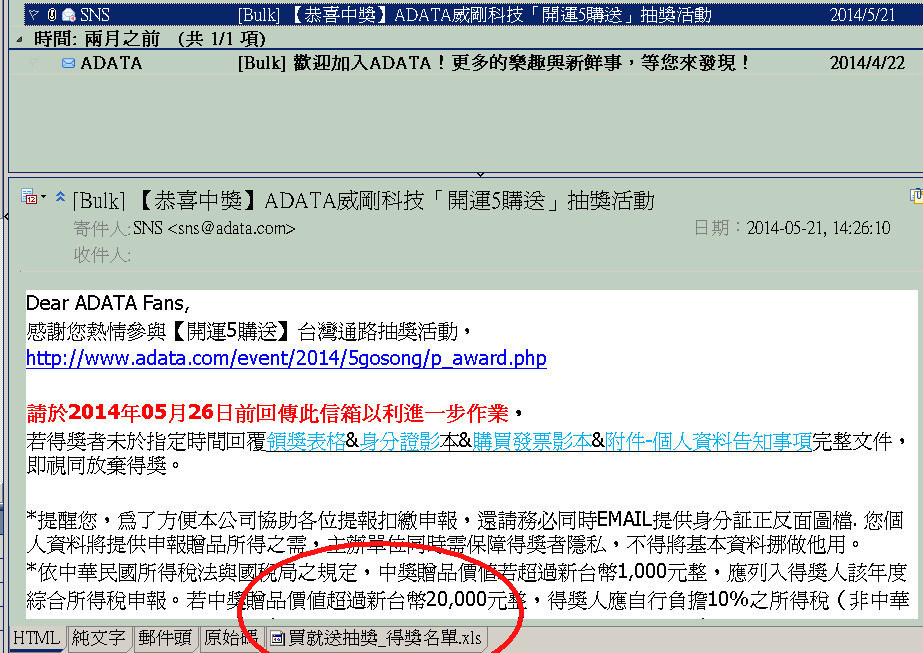The image size is (923, 653).
Task: Click the unread envelope icon beside ADATA
Action: point(68,63)
